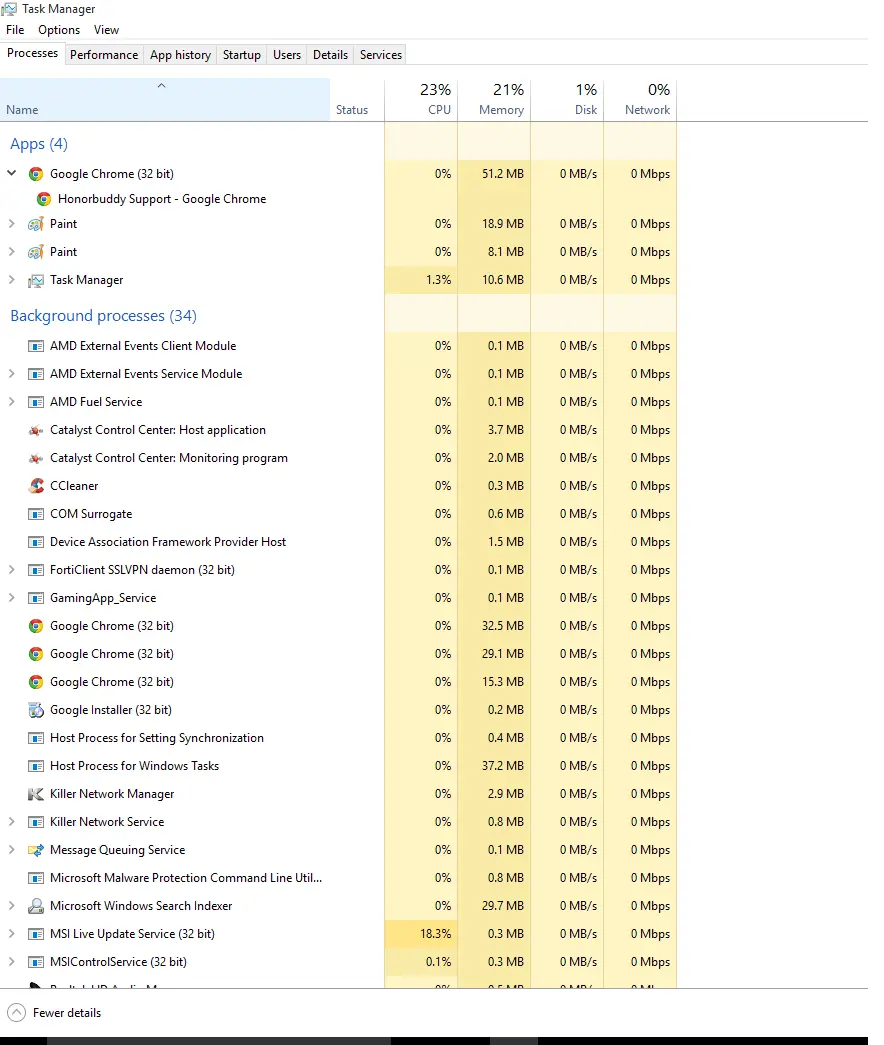Sort processes by CPU column
The image size is (884, 1045).
pos(421,100)
